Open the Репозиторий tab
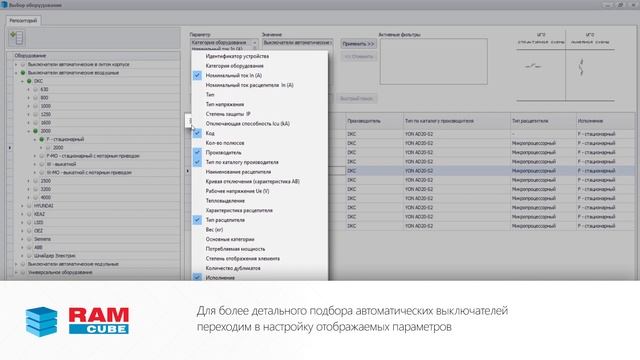 (x=23, y=20)
